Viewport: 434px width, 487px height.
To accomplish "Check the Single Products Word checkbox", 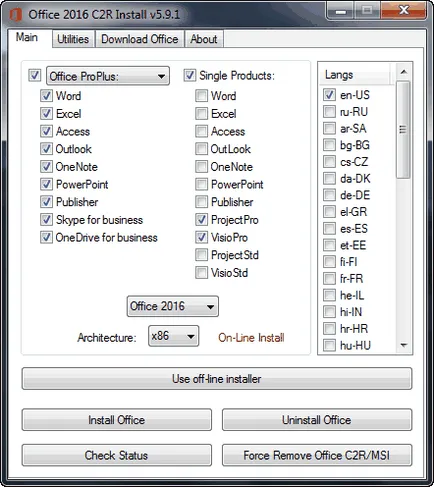I will 201,96.
